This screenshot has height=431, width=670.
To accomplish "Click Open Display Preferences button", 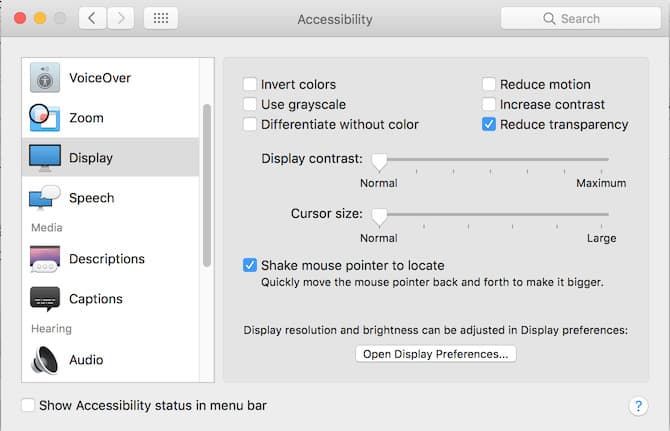I will click(436, 354).
